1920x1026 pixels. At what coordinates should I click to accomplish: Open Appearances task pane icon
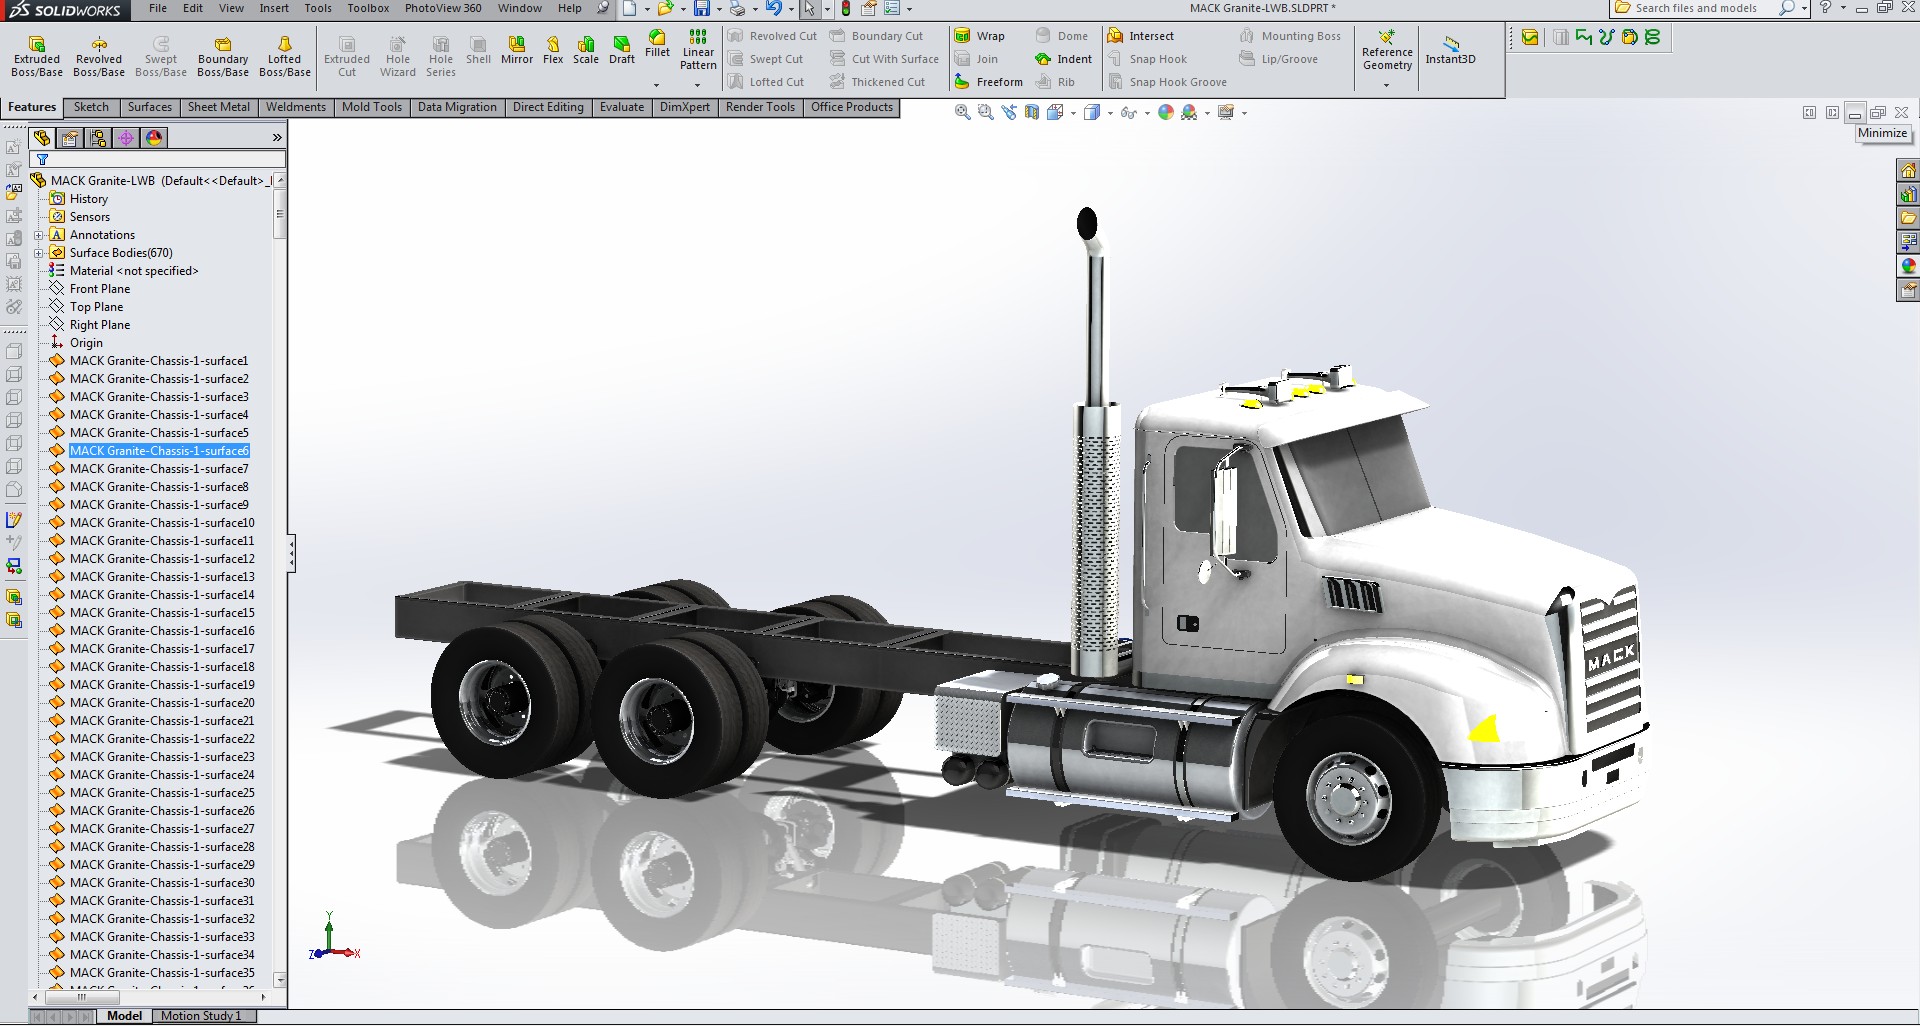coord(1908,266)
